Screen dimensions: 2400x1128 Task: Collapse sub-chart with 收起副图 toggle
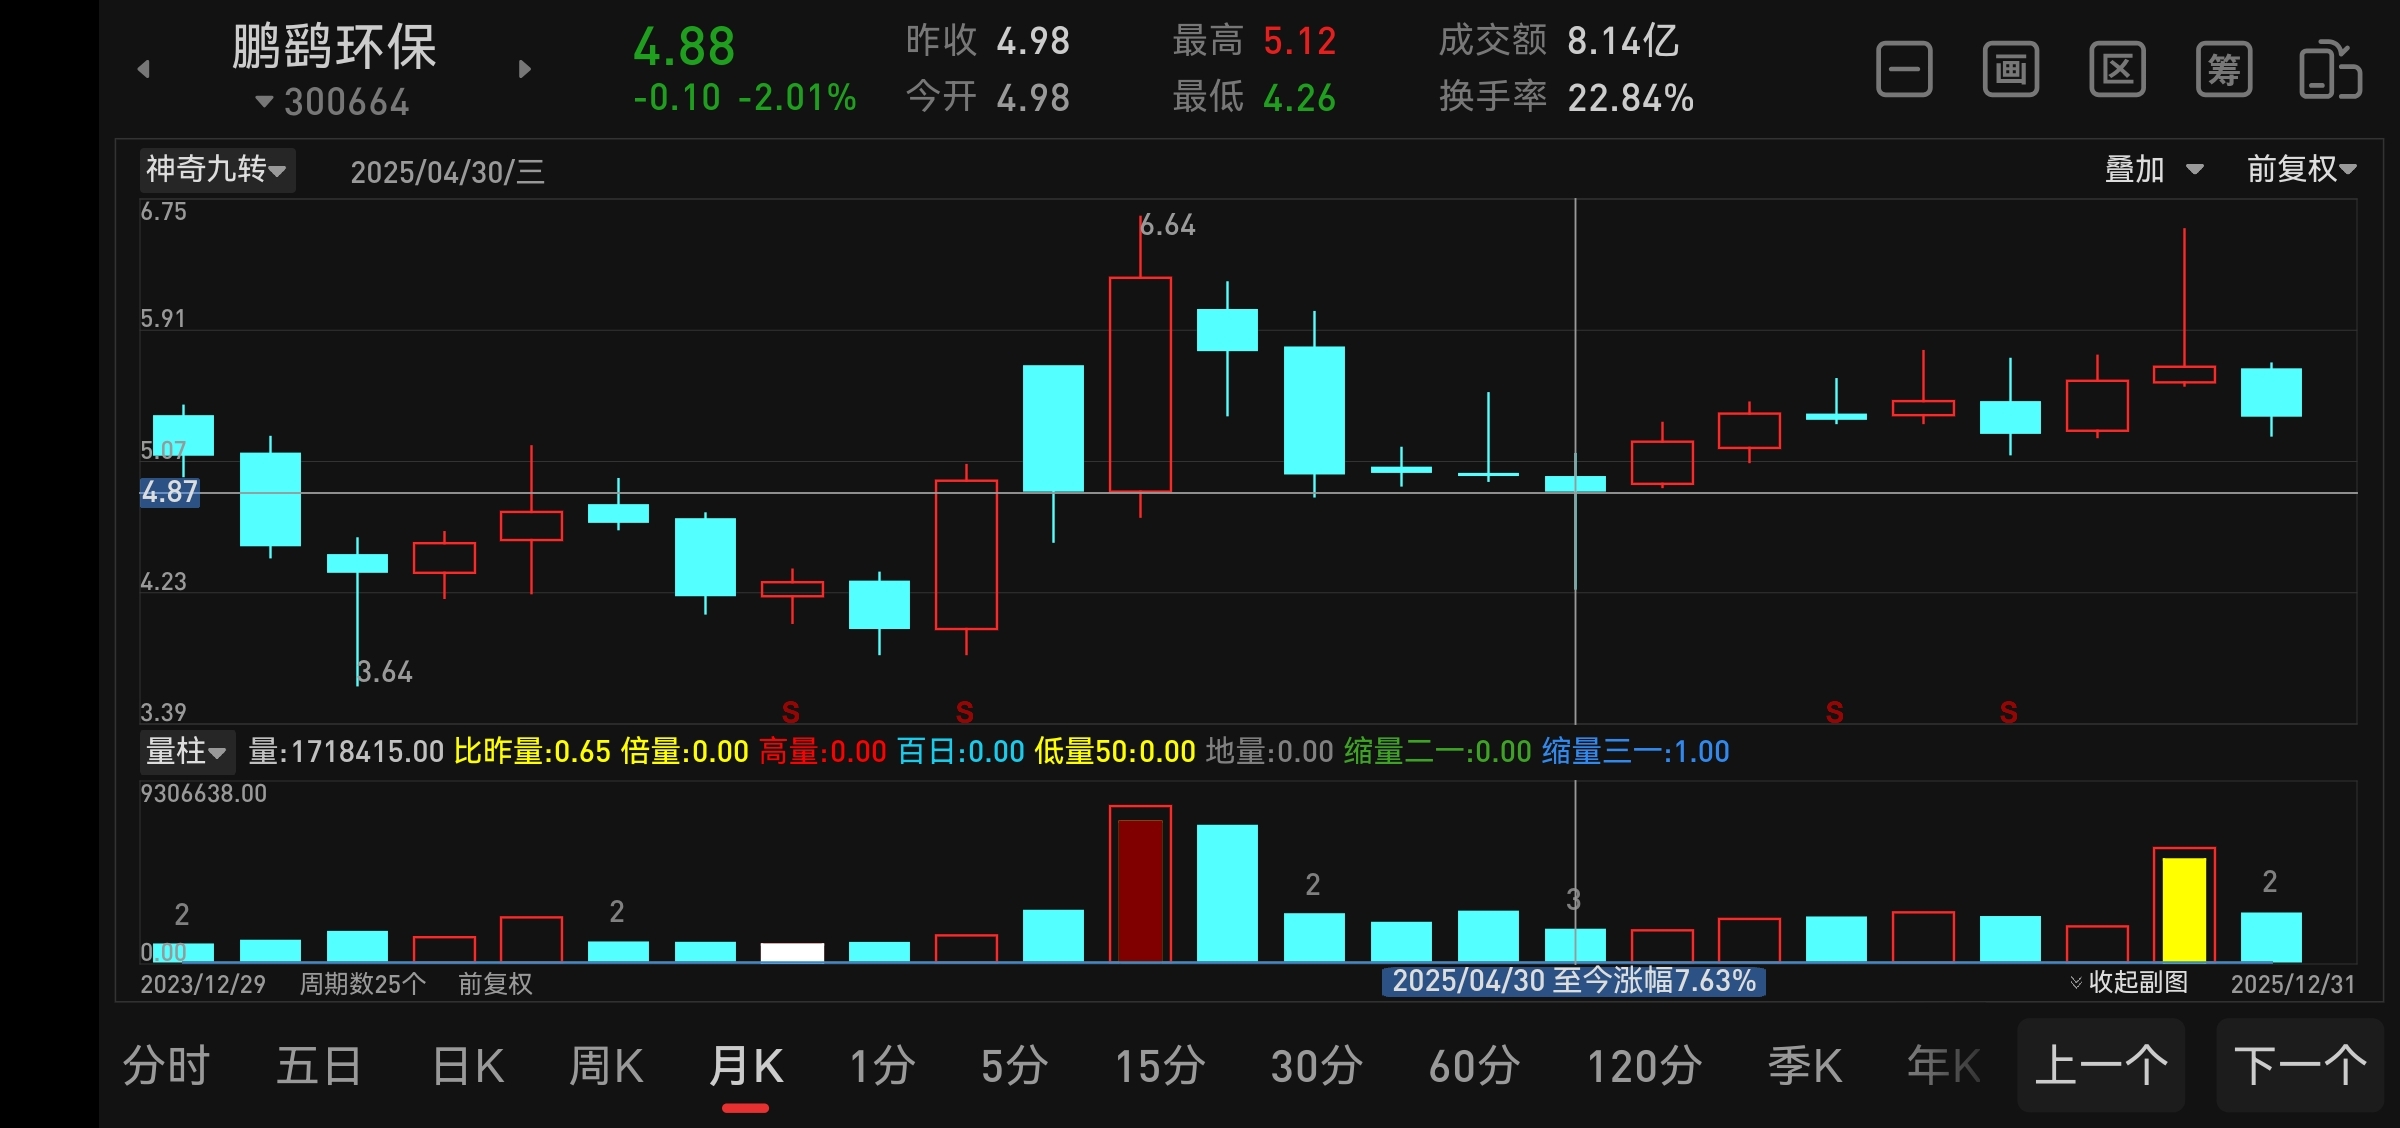2129,982
